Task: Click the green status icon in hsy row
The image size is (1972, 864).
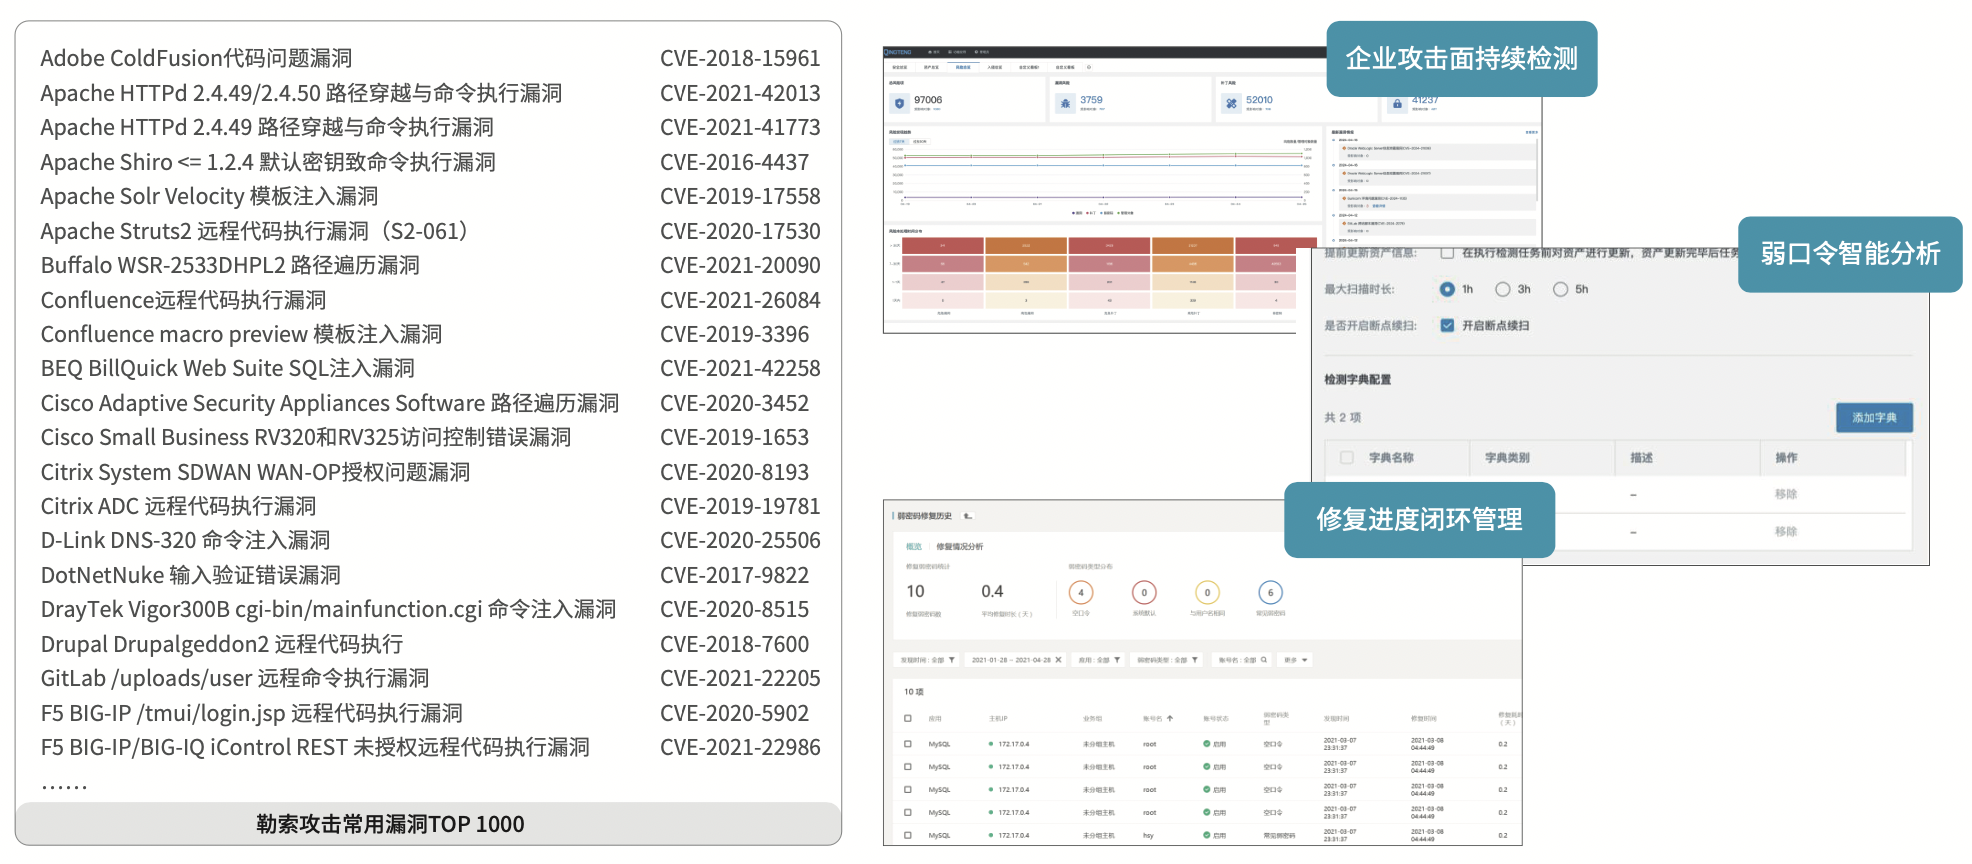Action: (x=1206, y=835)
